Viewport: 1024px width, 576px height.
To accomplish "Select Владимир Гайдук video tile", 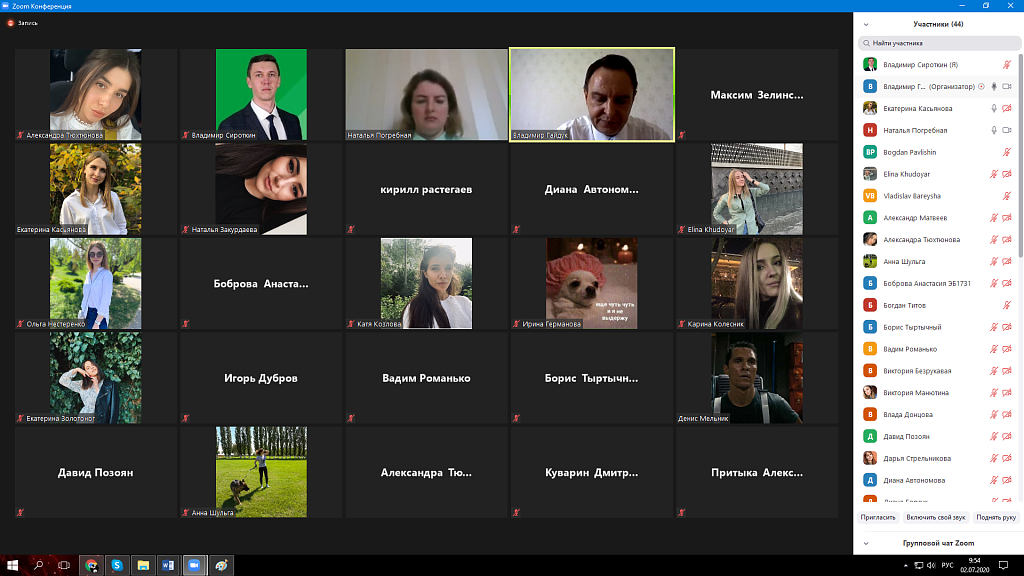I will click(x=592, y=94).
